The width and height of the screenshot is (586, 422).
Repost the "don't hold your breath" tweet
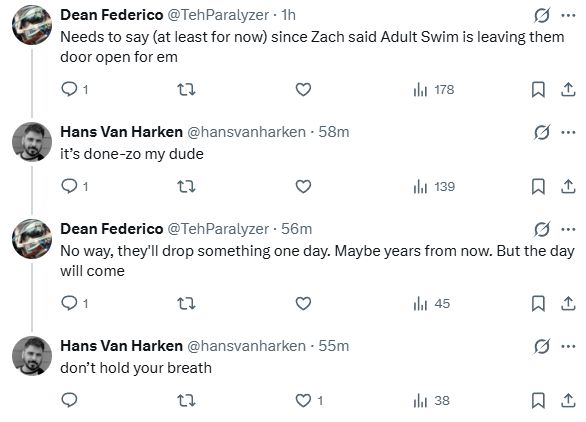pos(186,401)
